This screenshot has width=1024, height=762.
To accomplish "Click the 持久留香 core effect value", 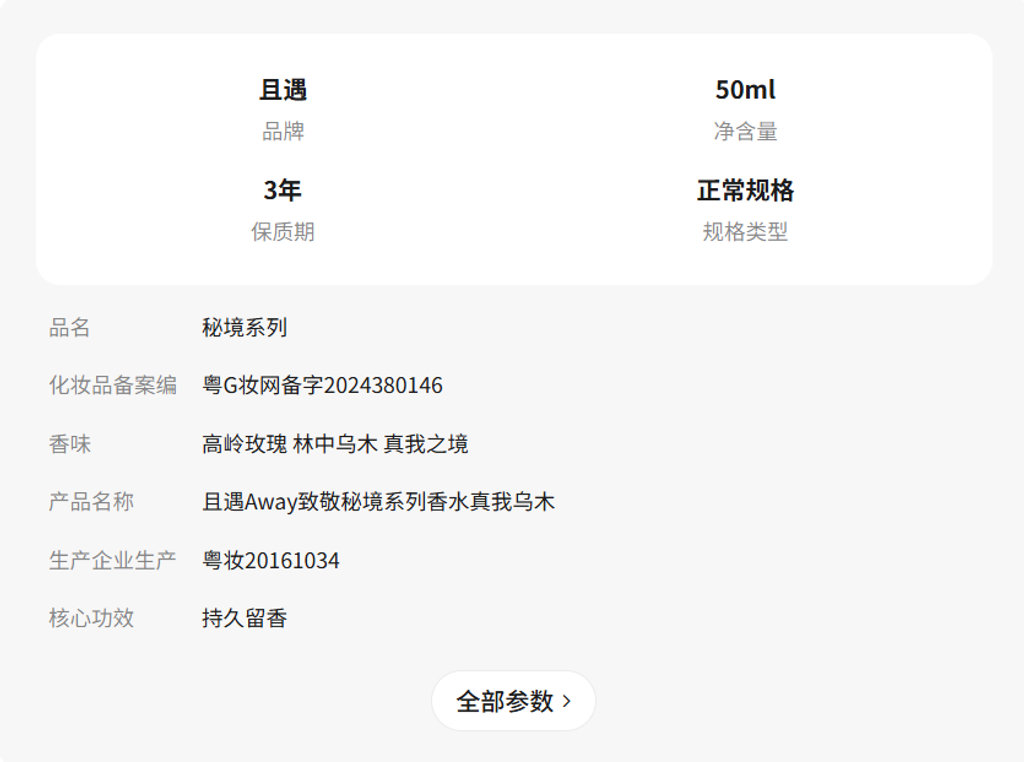I will tap(245, 618).
